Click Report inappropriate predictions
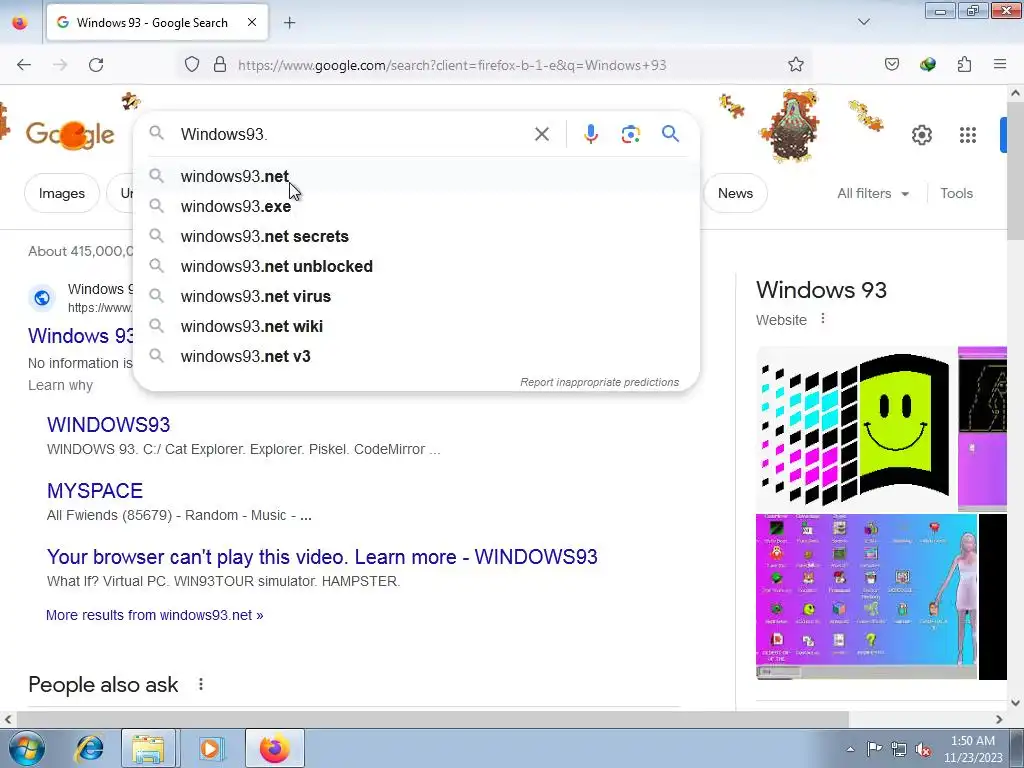 [x=600, y=382]
